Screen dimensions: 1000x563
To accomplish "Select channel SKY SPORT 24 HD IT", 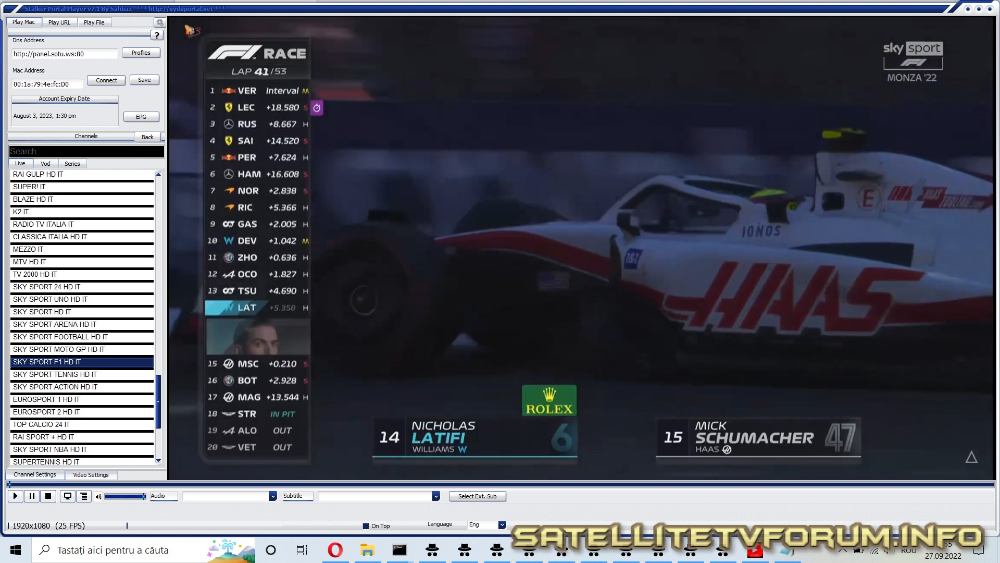I will pyautogui.click(x=82, y=287).
